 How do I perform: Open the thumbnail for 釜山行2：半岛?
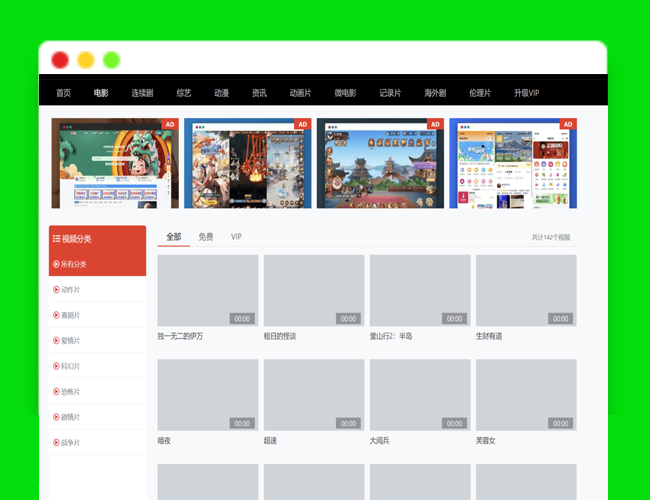(420, 290)
